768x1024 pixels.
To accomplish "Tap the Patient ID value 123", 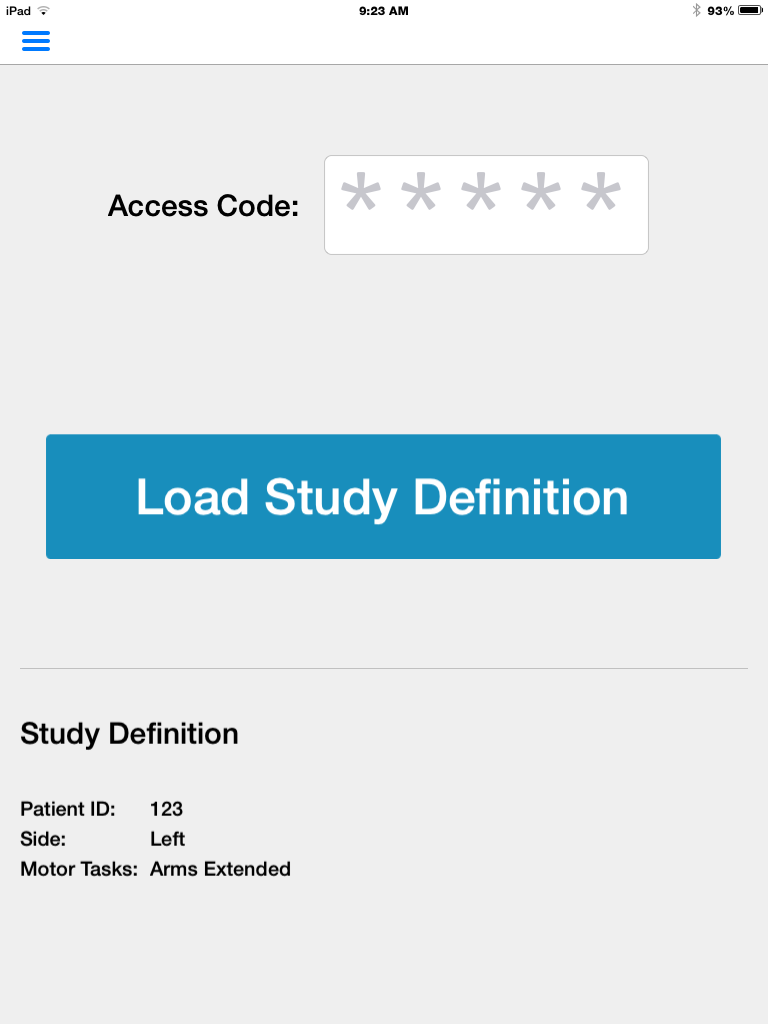I will [x=167, y=809].
